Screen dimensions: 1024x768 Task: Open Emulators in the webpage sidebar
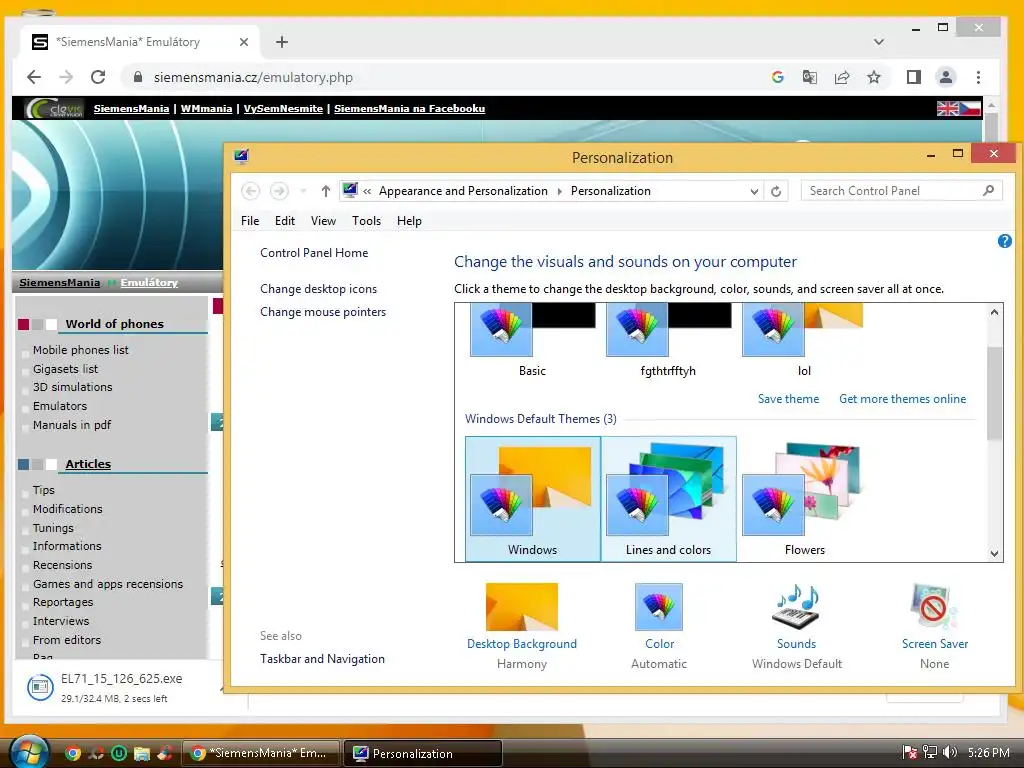click(60, 406)
